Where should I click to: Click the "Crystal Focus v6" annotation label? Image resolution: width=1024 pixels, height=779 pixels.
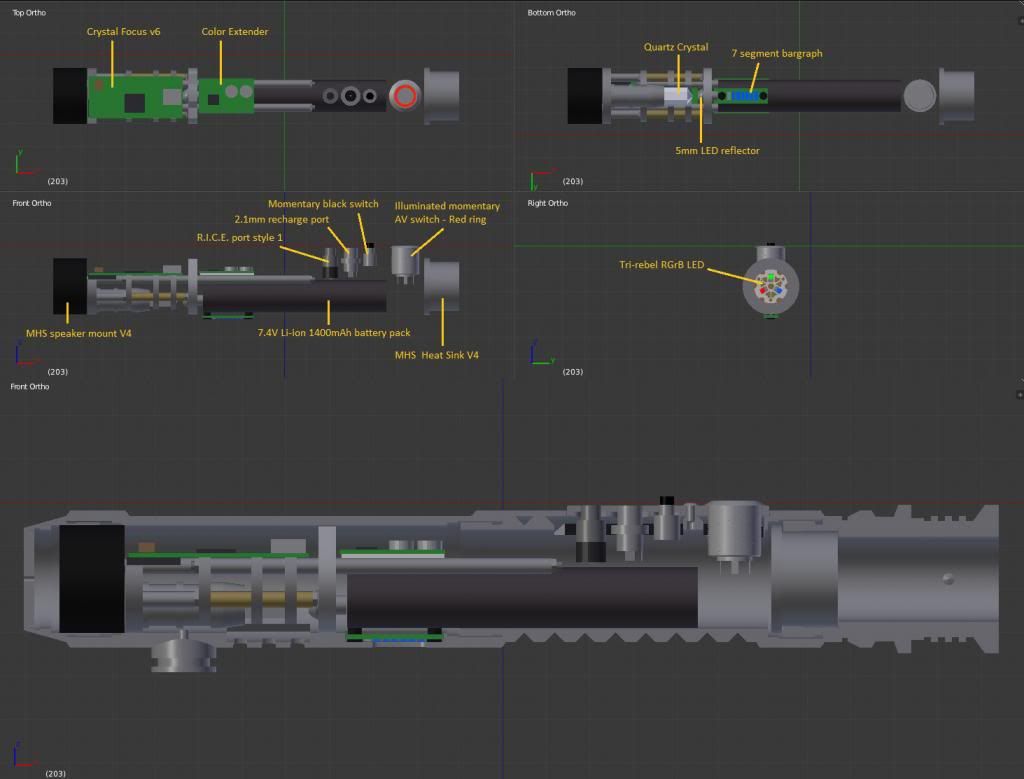coord(123,32)
